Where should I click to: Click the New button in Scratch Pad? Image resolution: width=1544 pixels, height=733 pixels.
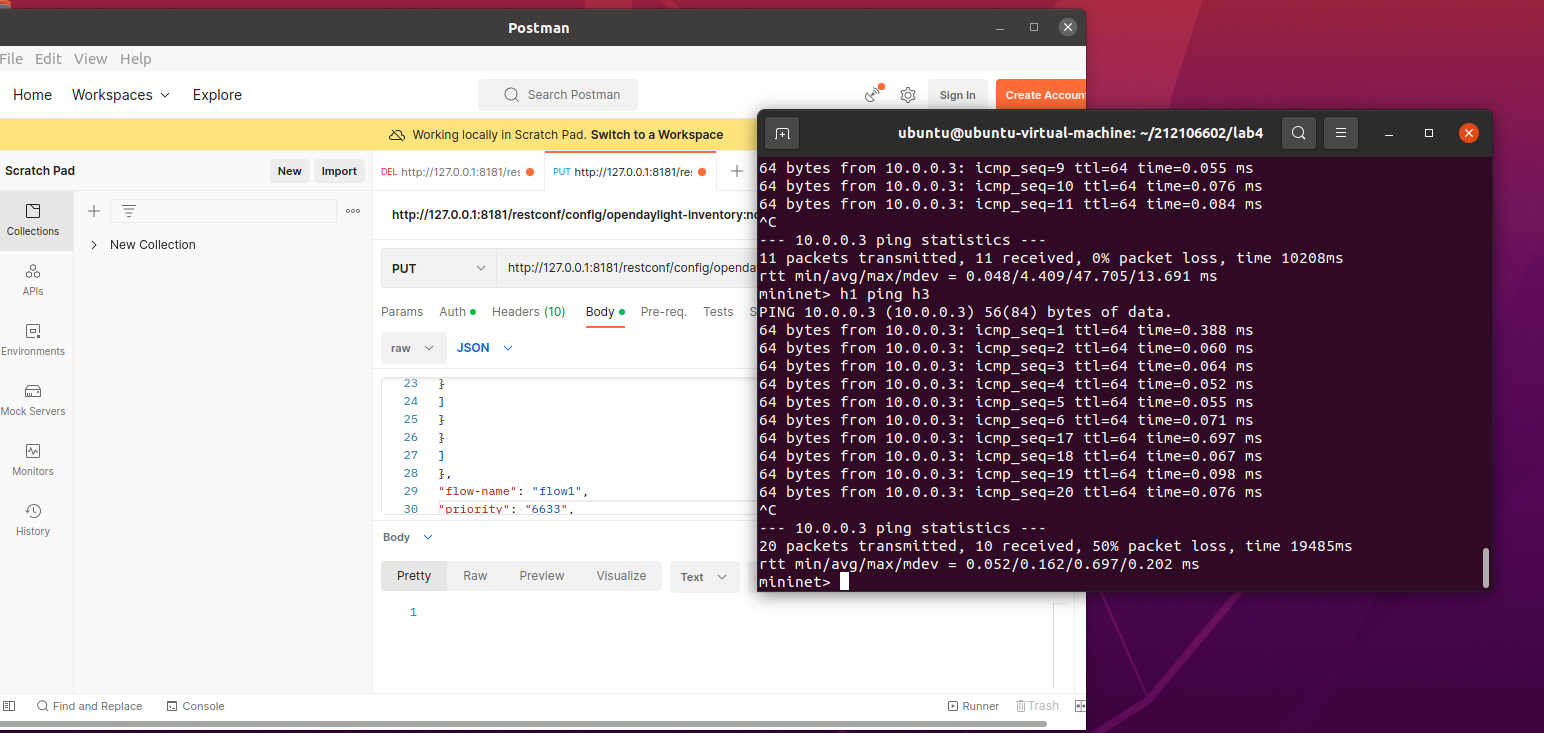point(290,171)
